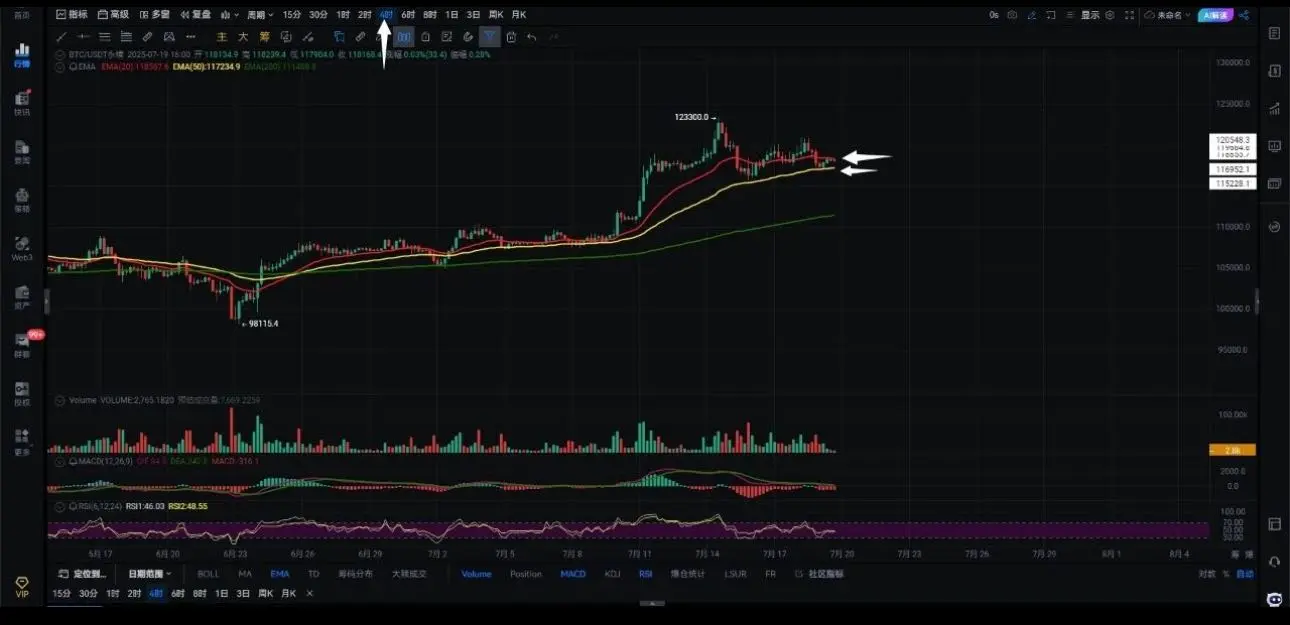Open customer service headset icon
1290x625 pixels.
pos(1274,562)
